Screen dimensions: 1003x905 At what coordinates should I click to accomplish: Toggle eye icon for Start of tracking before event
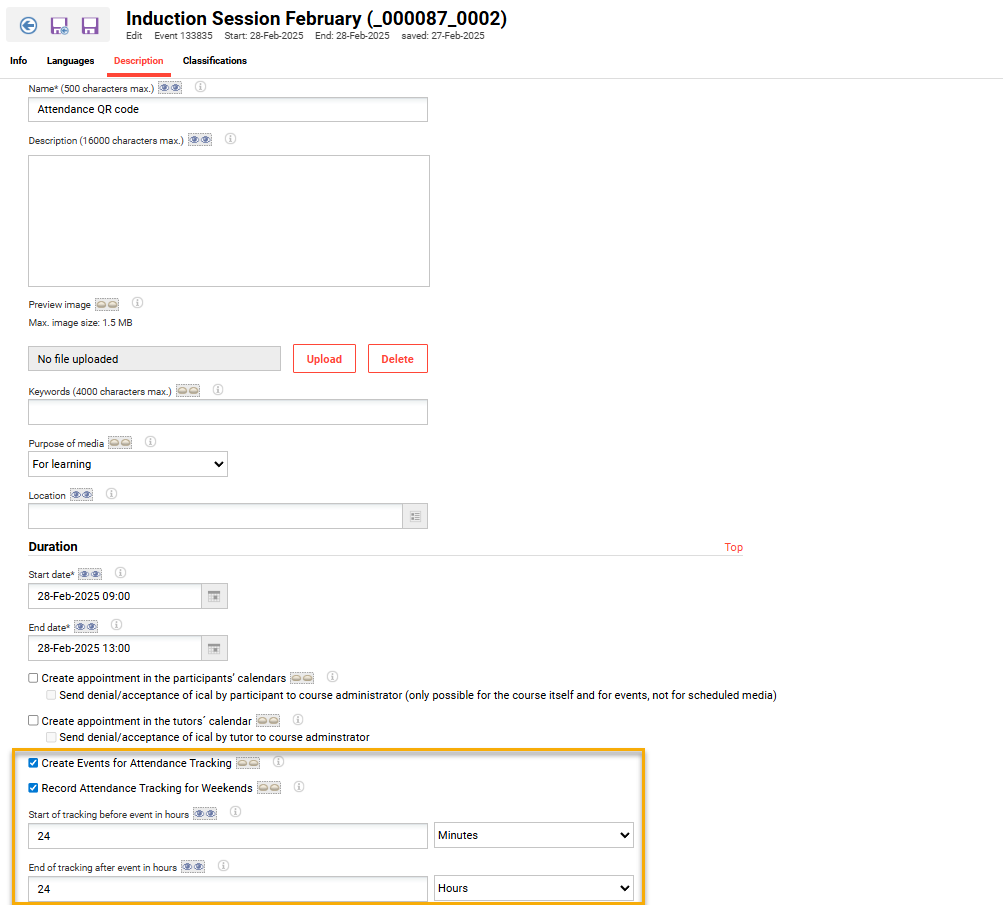(x=205, y=814)
